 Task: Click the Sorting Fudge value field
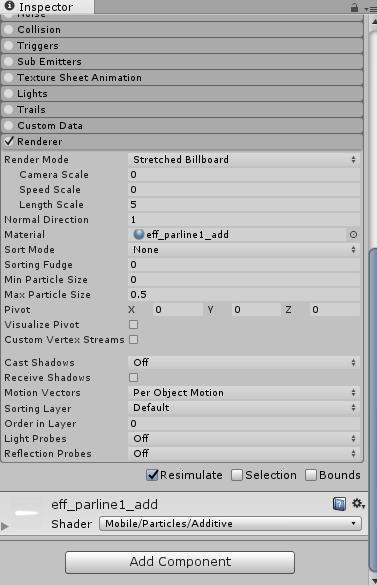click(x=244, y=265)
